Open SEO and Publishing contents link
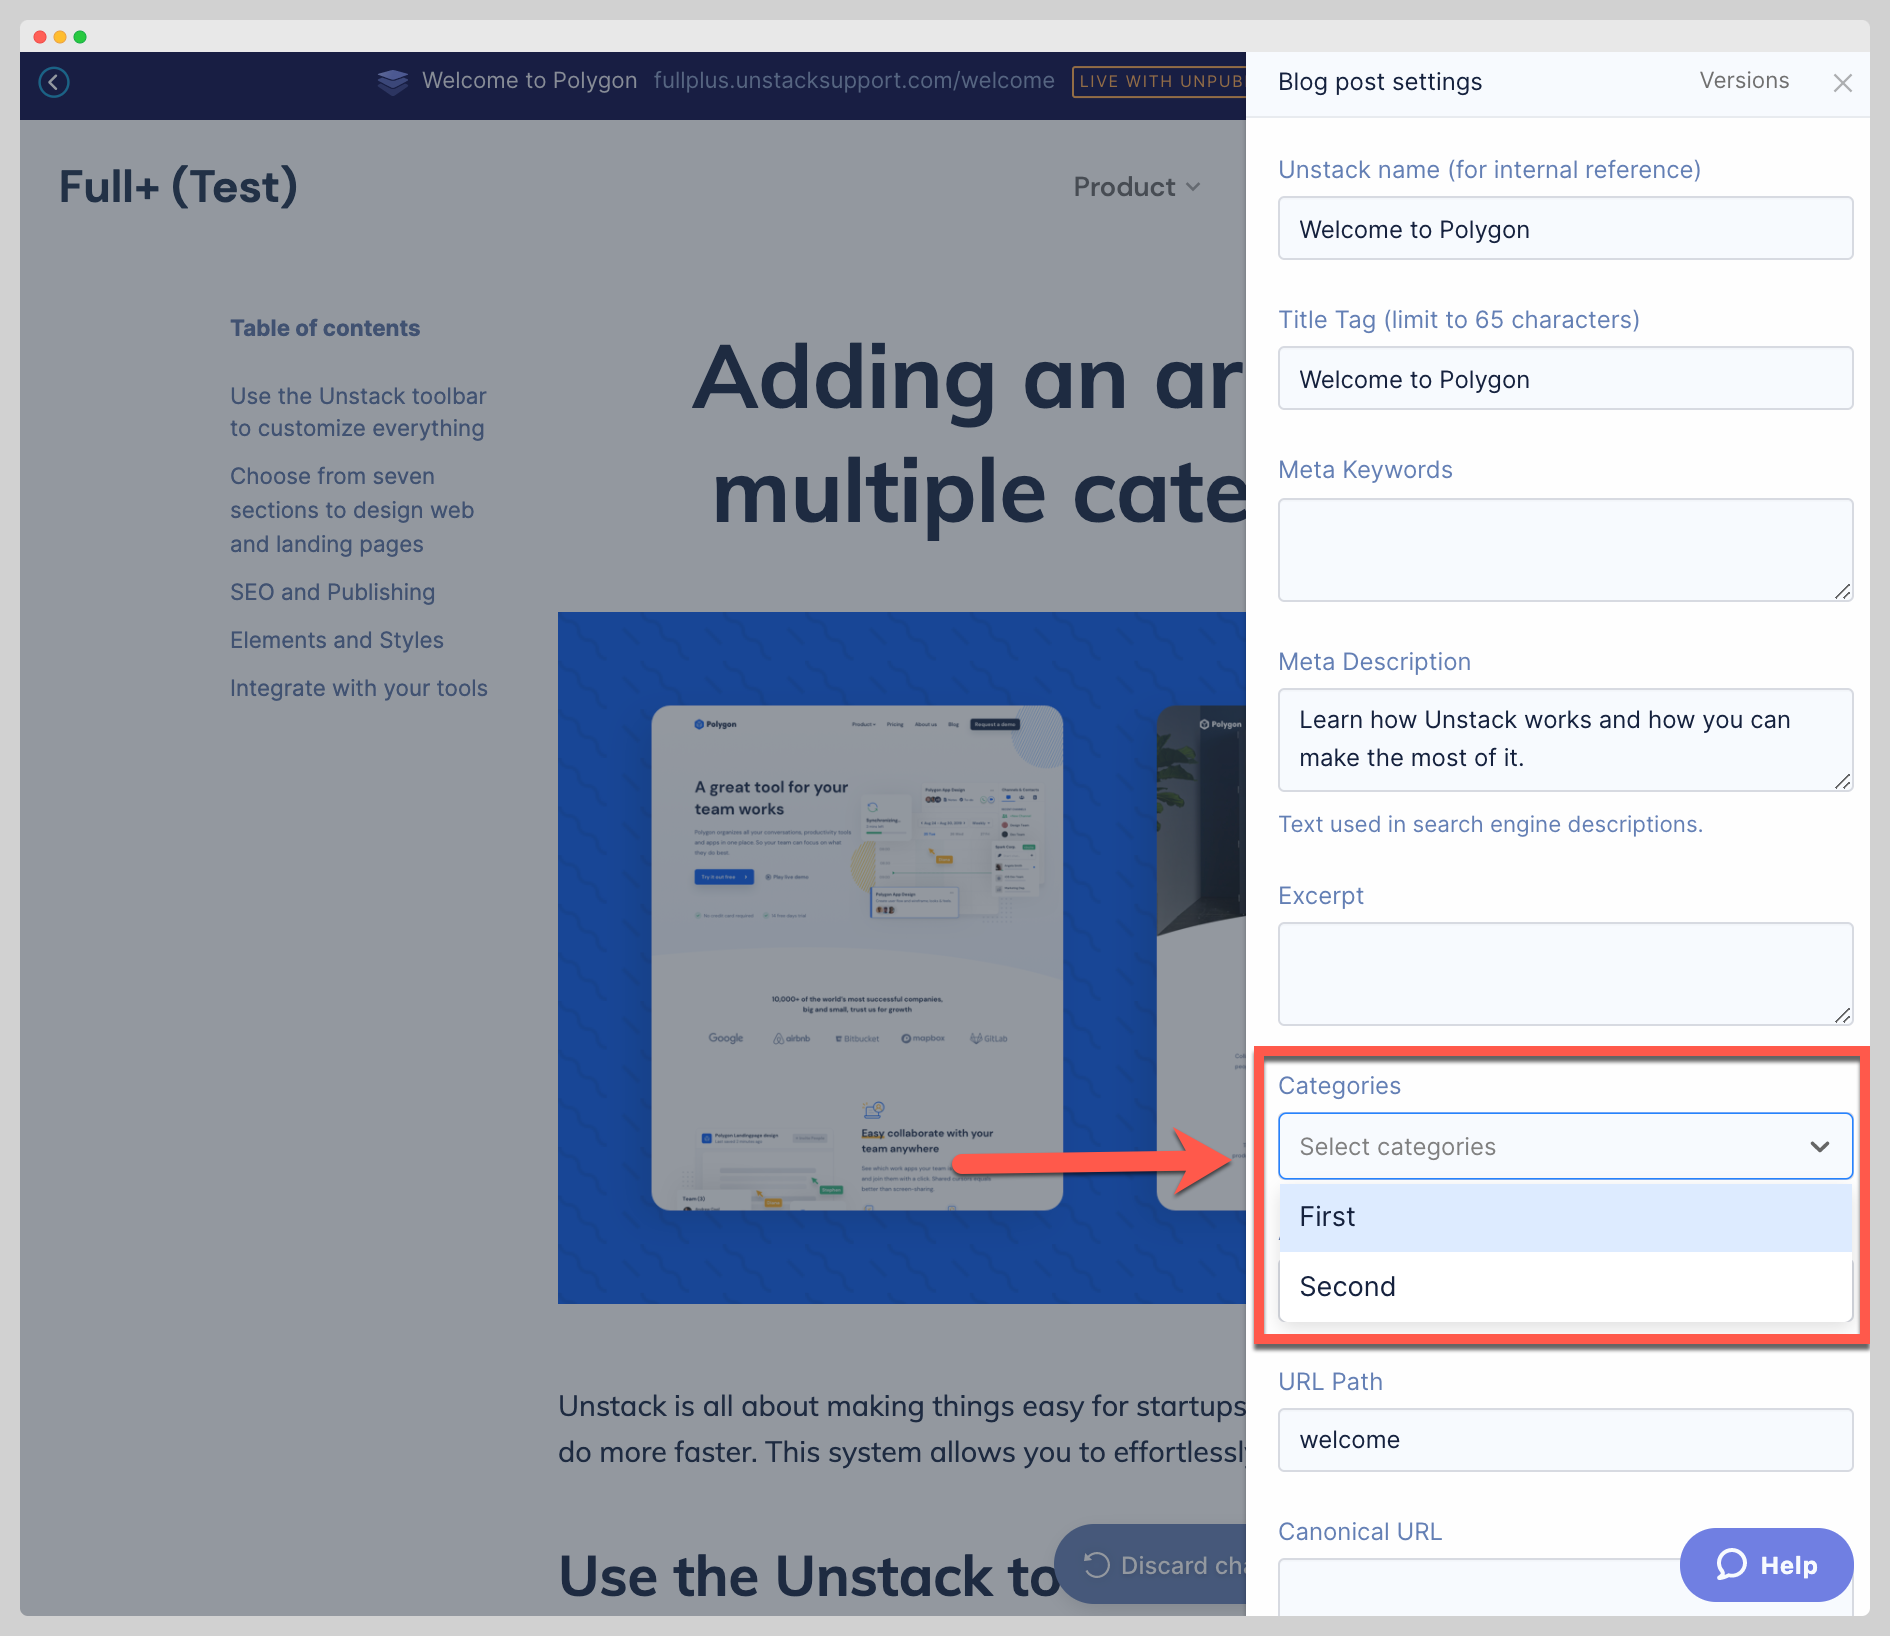1890x1636 pixels. tap(332, 592)
